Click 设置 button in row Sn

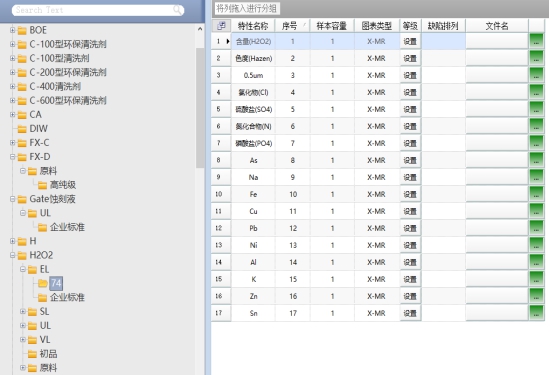point(410,313)
